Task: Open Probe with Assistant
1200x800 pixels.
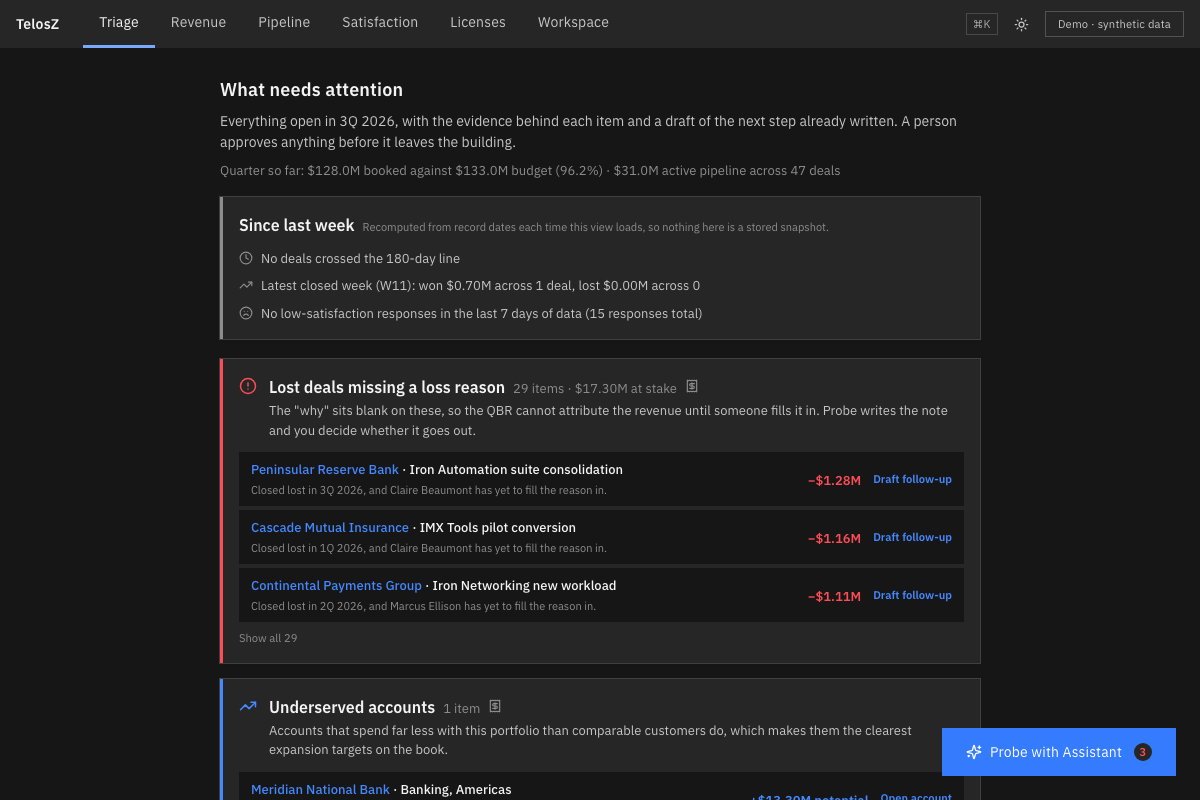Action: click(x=1059, y=752)
